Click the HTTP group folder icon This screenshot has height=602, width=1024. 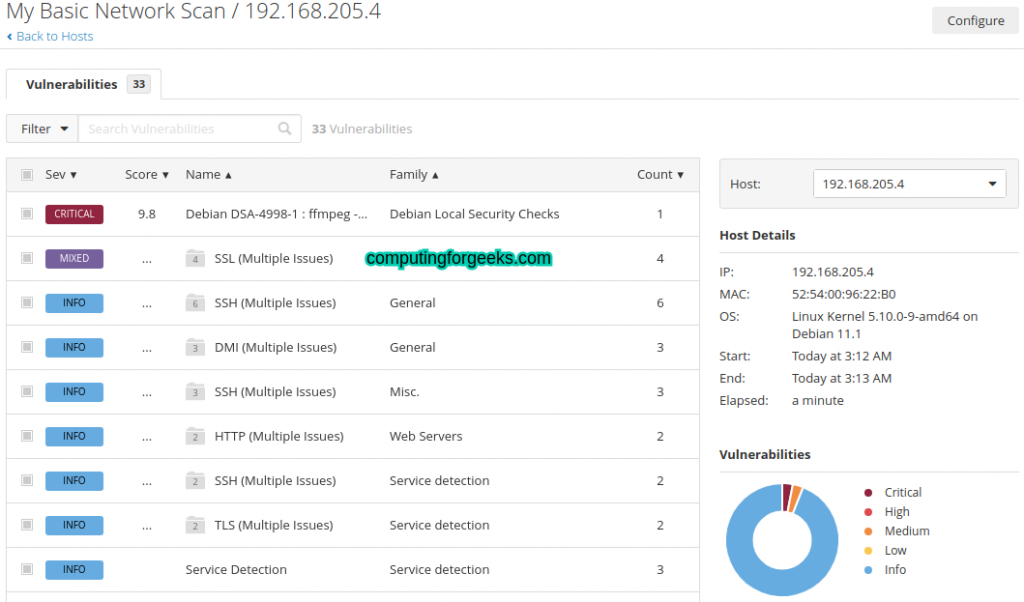tap(196, 437)
